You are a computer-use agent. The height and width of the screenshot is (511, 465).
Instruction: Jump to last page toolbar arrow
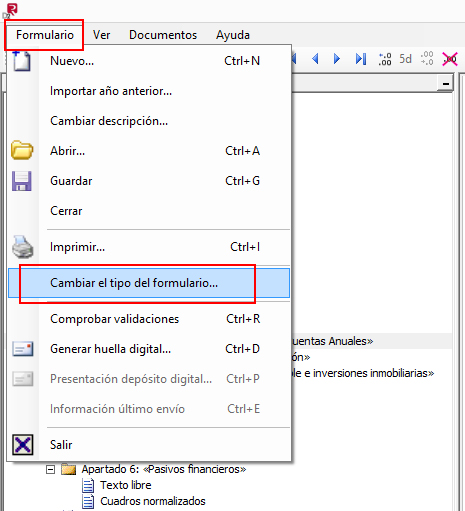click(360, 59)
